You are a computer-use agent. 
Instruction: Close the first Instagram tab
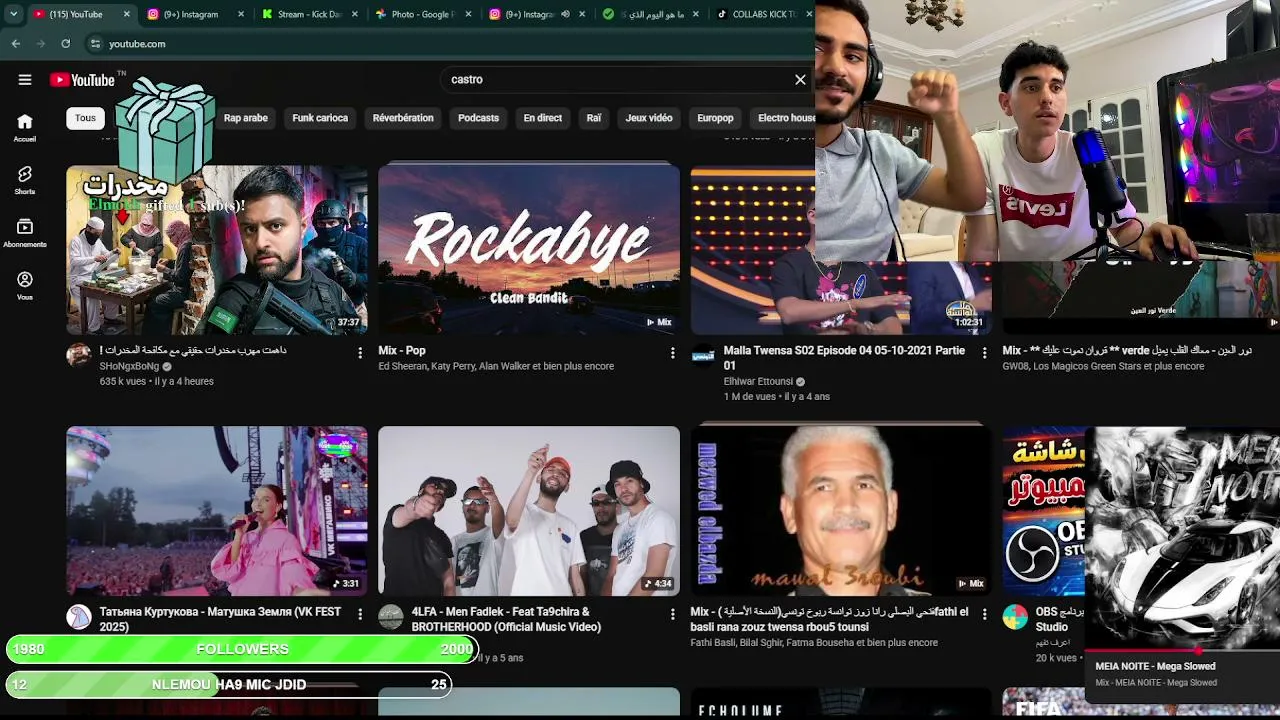coord(242,14)
